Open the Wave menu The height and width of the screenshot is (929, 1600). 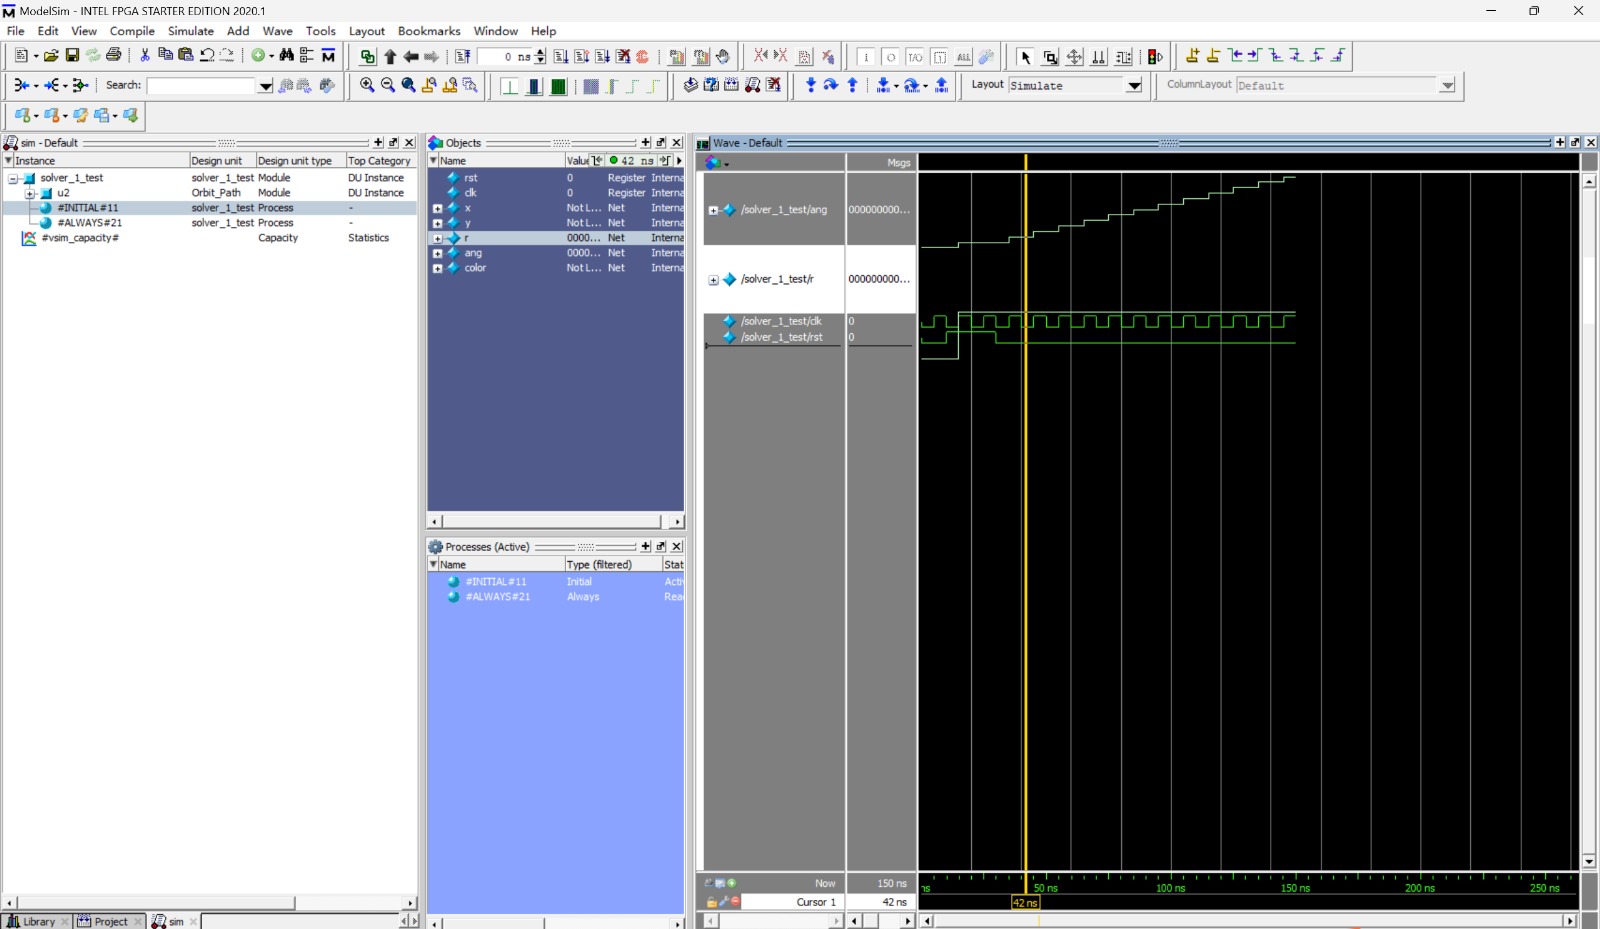click(277, 31)
